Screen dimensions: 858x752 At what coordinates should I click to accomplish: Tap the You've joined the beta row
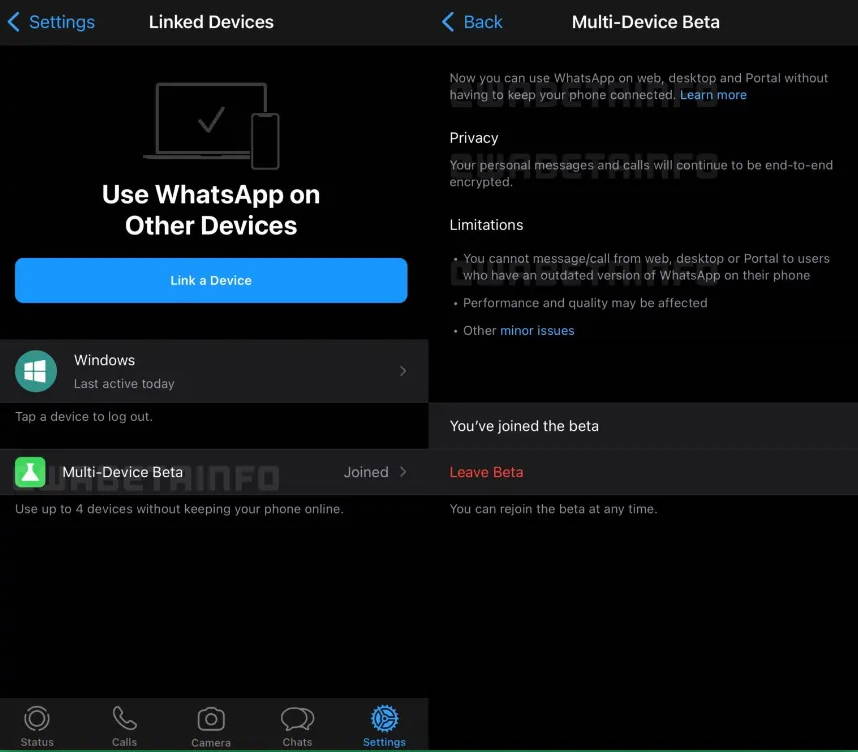(x=524, y=426)
